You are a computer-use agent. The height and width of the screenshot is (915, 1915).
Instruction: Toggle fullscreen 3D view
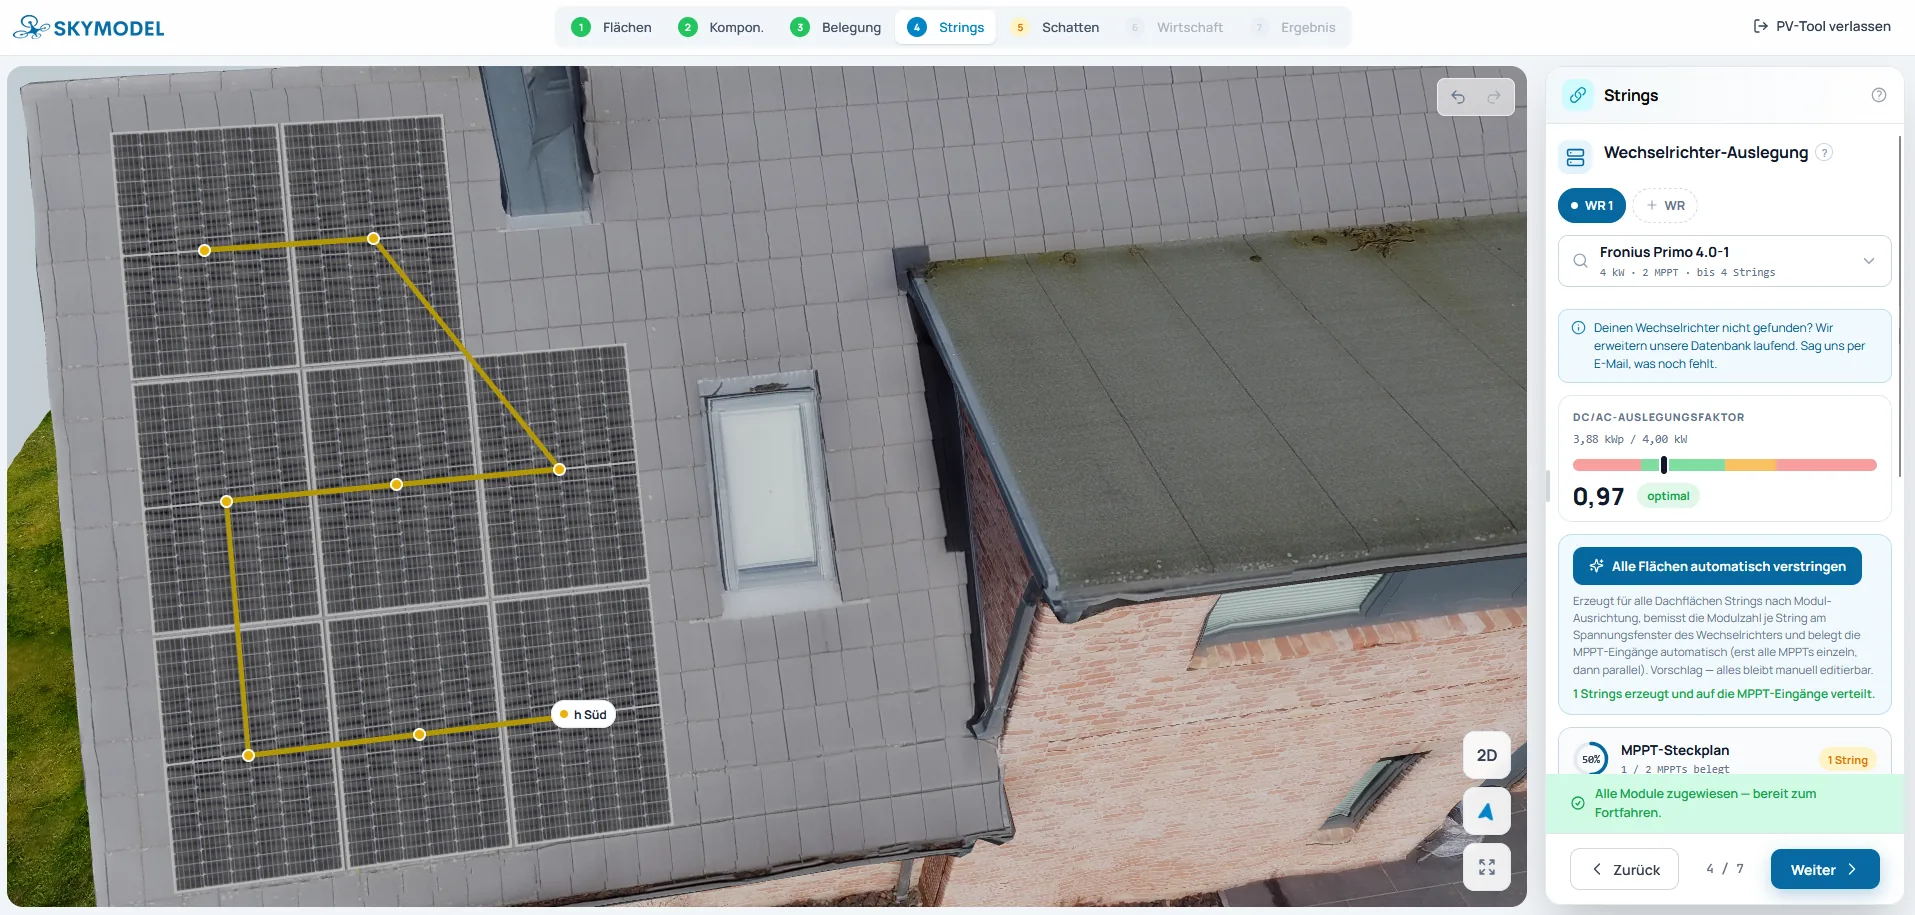[1487, 867]
